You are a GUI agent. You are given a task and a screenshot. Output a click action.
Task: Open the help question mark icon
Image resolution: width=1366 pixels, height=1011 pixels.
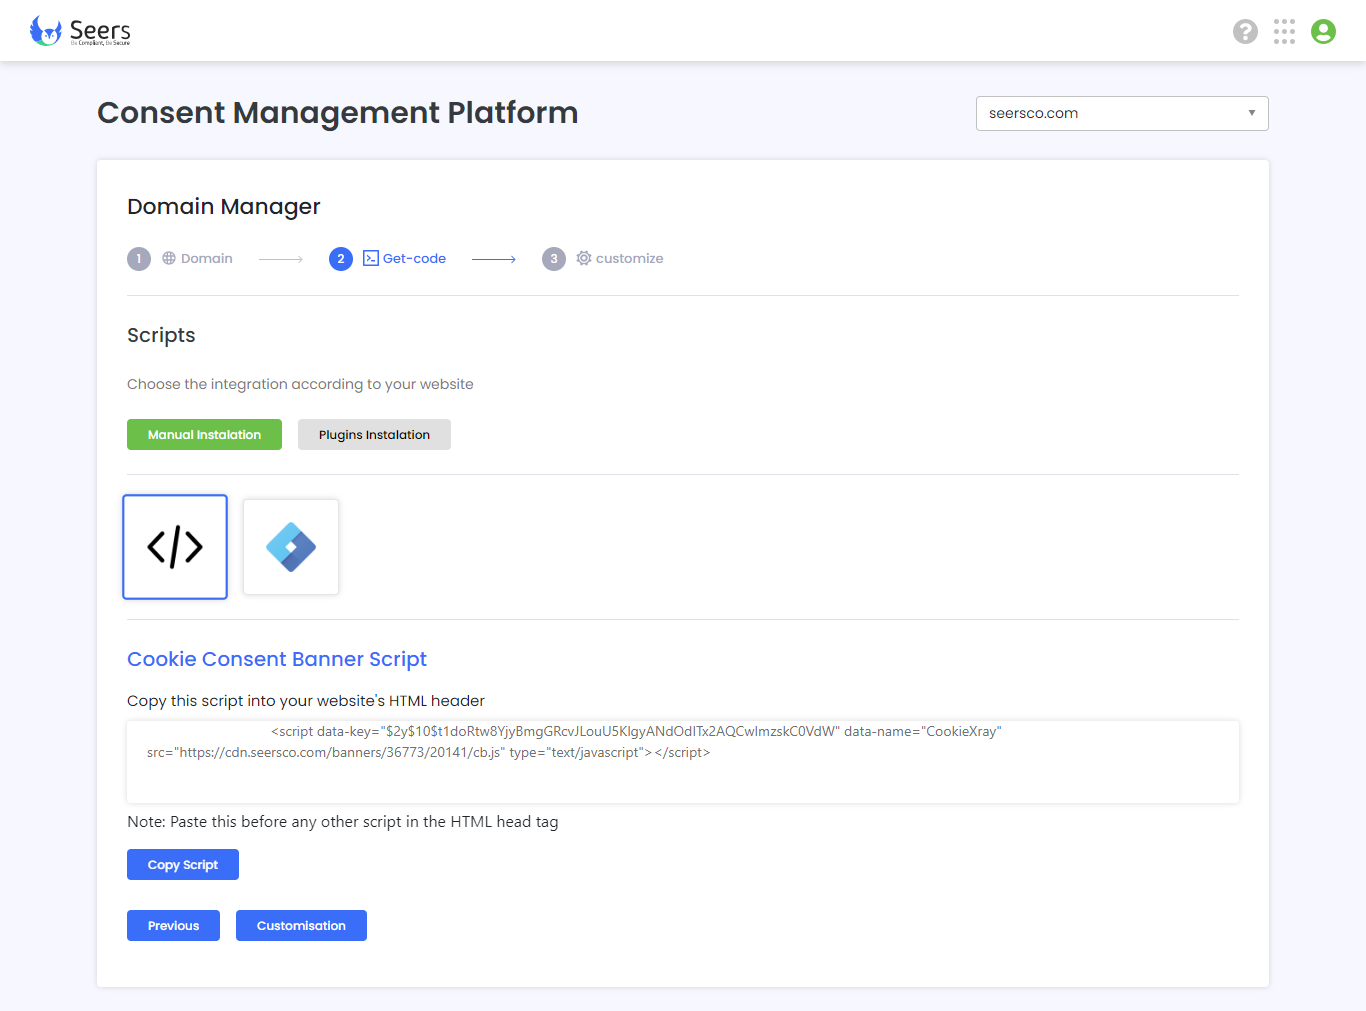[1245, 32]
